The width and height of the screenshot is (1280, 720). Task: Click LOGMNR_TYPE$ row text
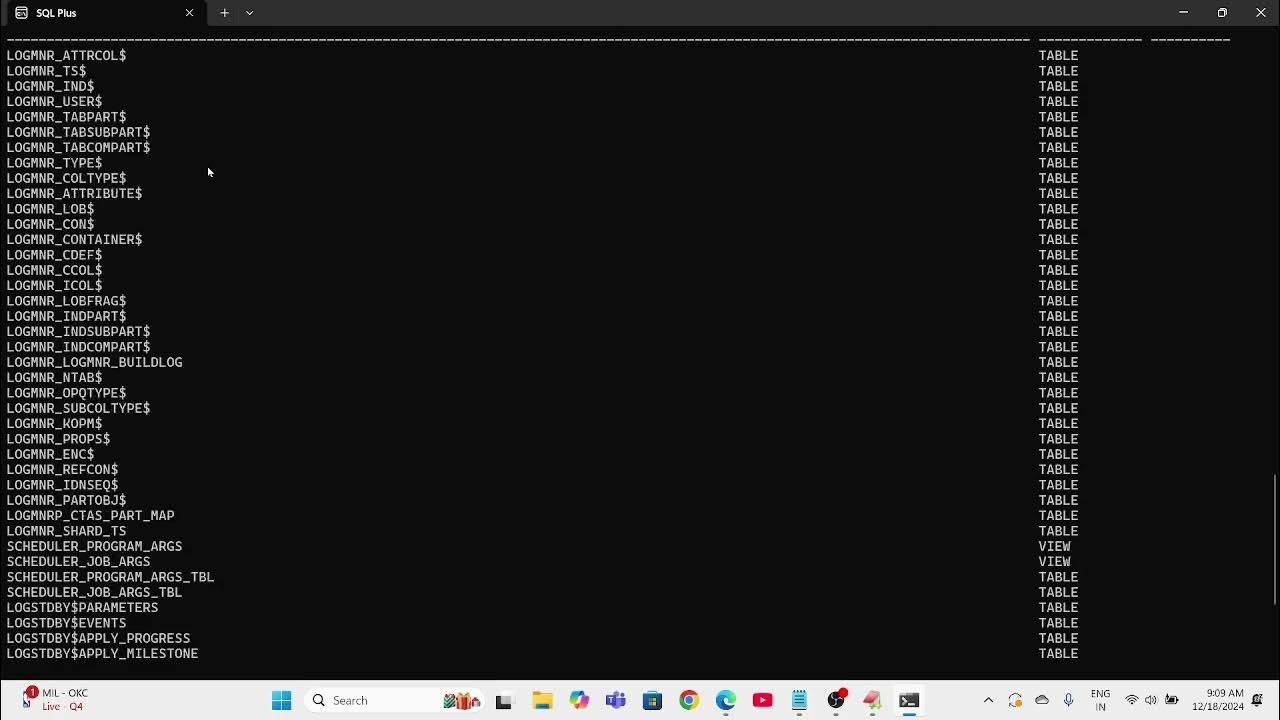[54, 163]
